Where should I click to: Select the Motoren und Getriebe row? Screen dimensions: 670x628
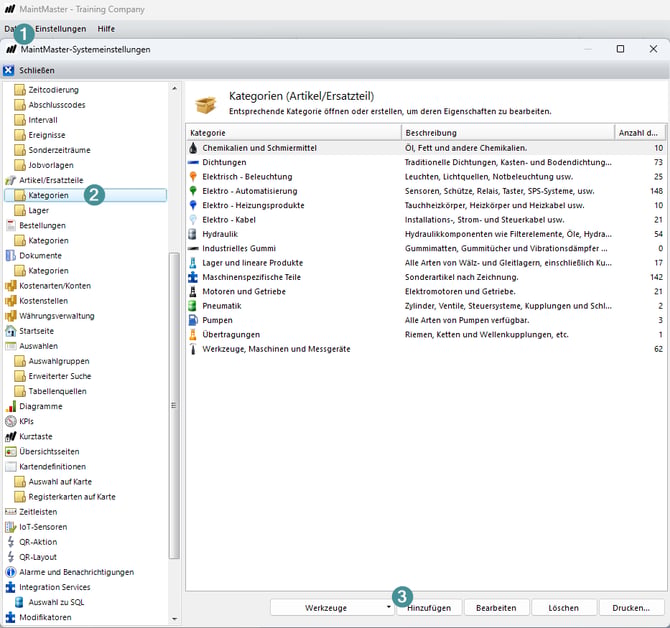pos(426,291)
